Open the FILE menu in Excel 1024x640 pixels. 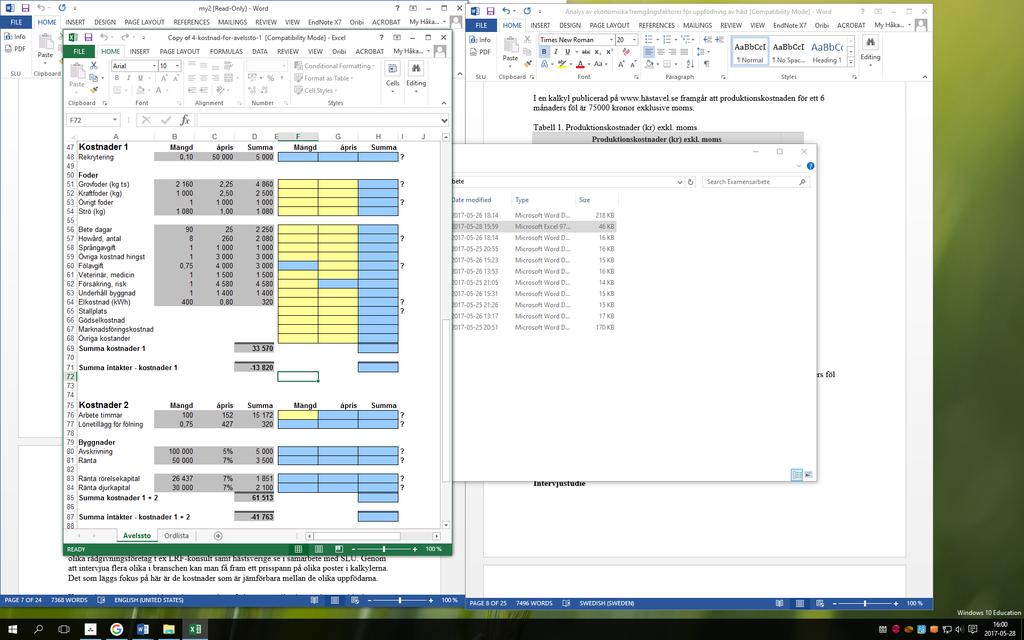pos(79,52)
